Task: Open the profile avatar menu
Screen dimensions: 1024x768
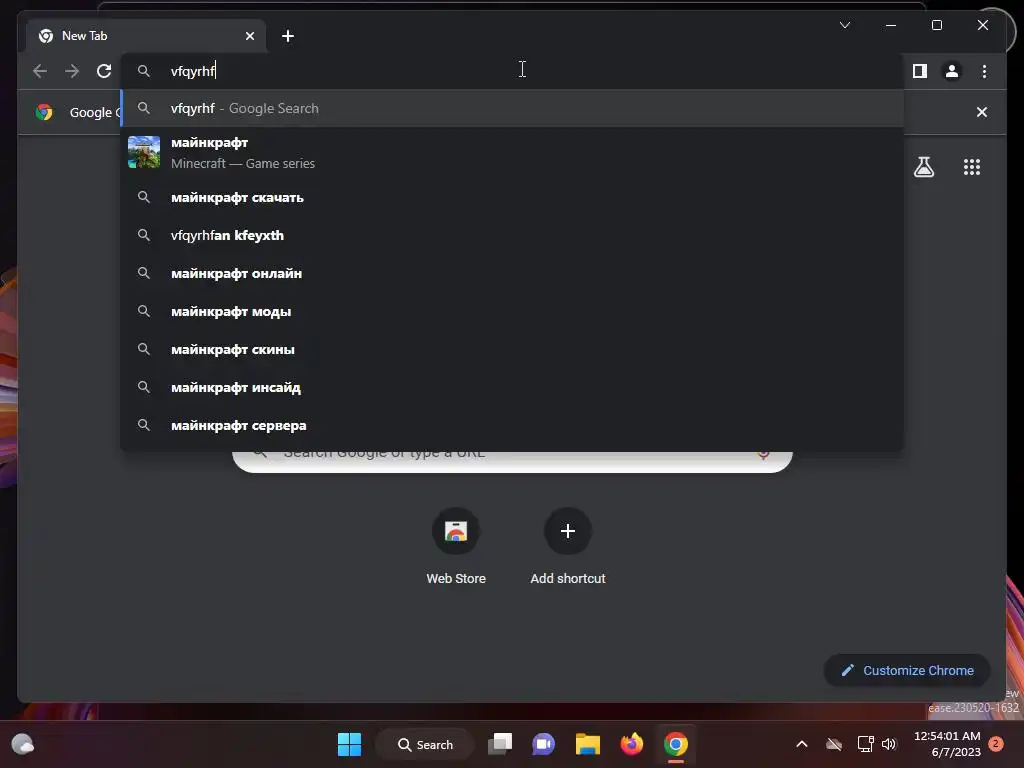Action: [x=952, y=71]
